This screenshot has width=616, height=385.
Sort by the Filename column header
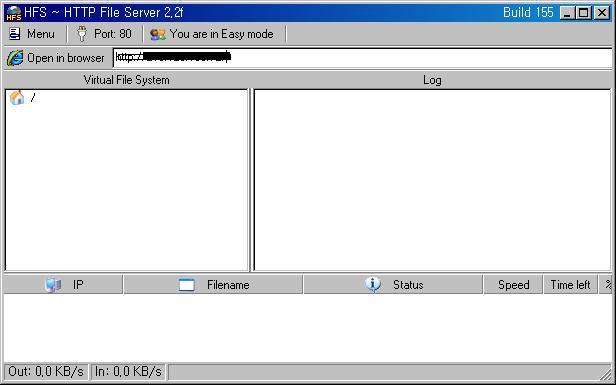(x=213, y=284)
